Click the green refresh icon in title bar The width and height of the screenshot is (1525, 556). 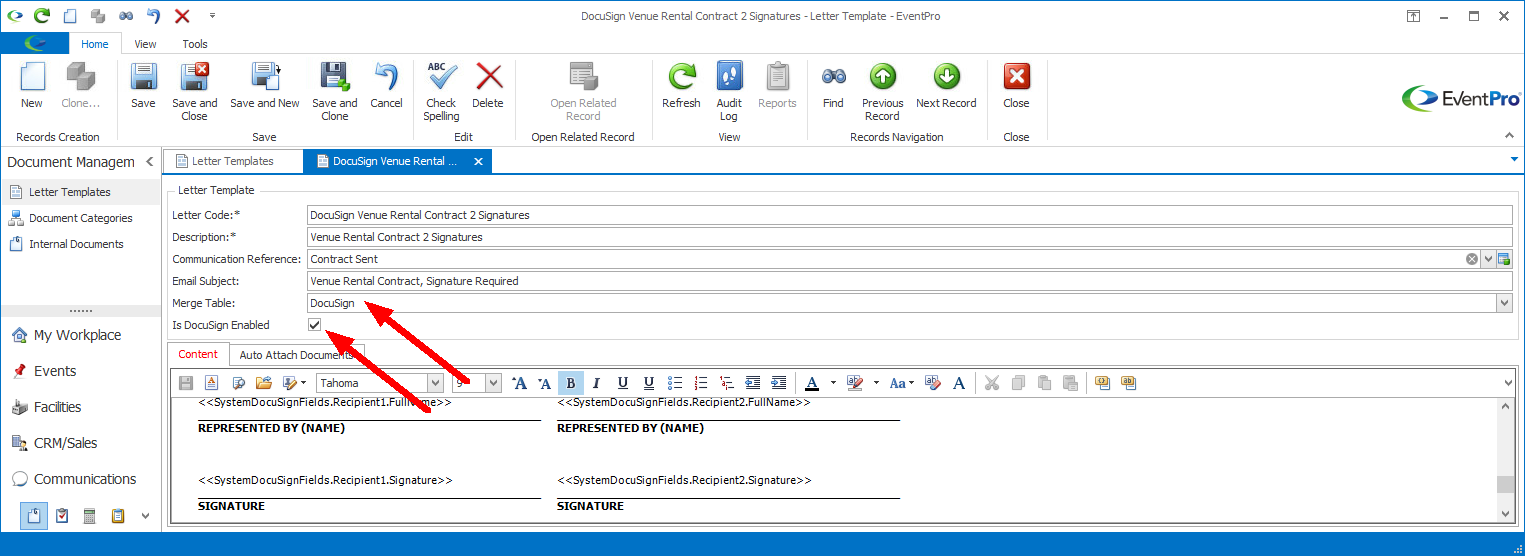click(x=41, y=16)
